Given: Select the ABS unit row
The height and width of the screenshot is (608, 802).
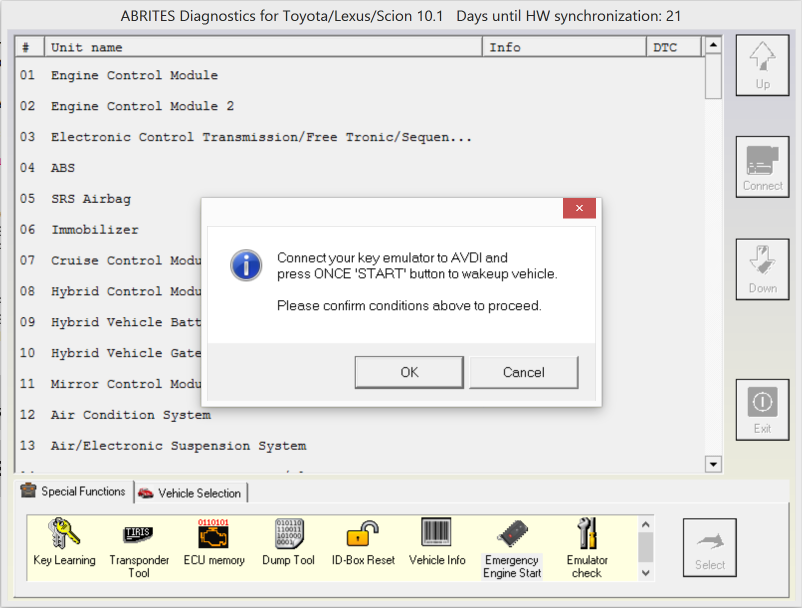Looking at the screenshot, I should click(360, 168).
